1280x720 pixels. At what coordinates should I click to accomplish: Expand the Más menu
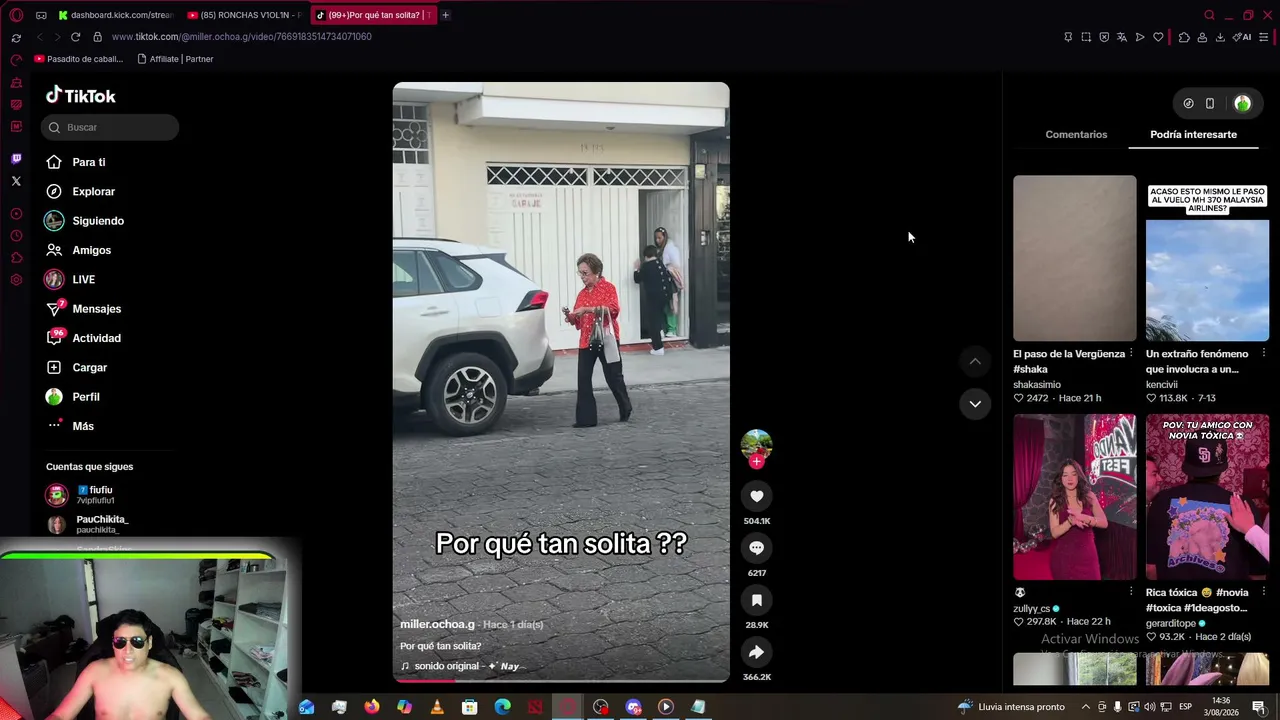71,426
